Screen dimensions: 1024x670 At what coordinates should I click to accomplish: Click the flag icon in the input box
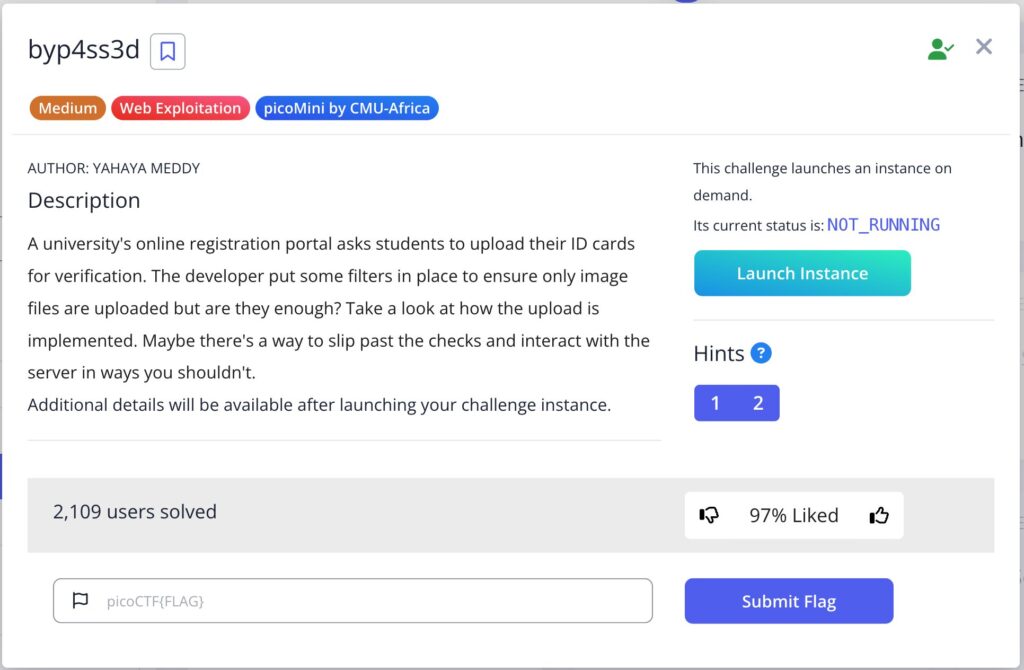pos(80,601)
